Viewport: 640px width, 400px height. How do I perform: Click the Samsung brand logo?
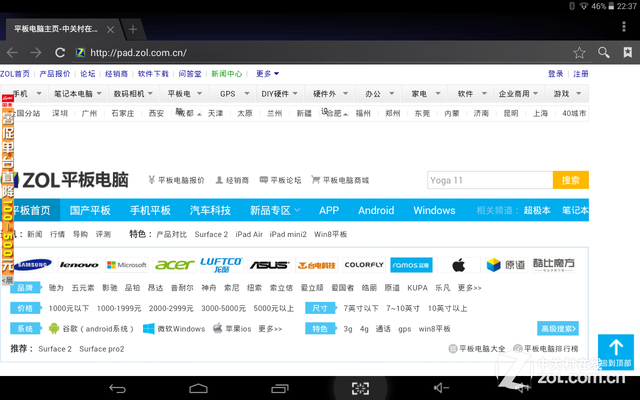coord(33,265)
